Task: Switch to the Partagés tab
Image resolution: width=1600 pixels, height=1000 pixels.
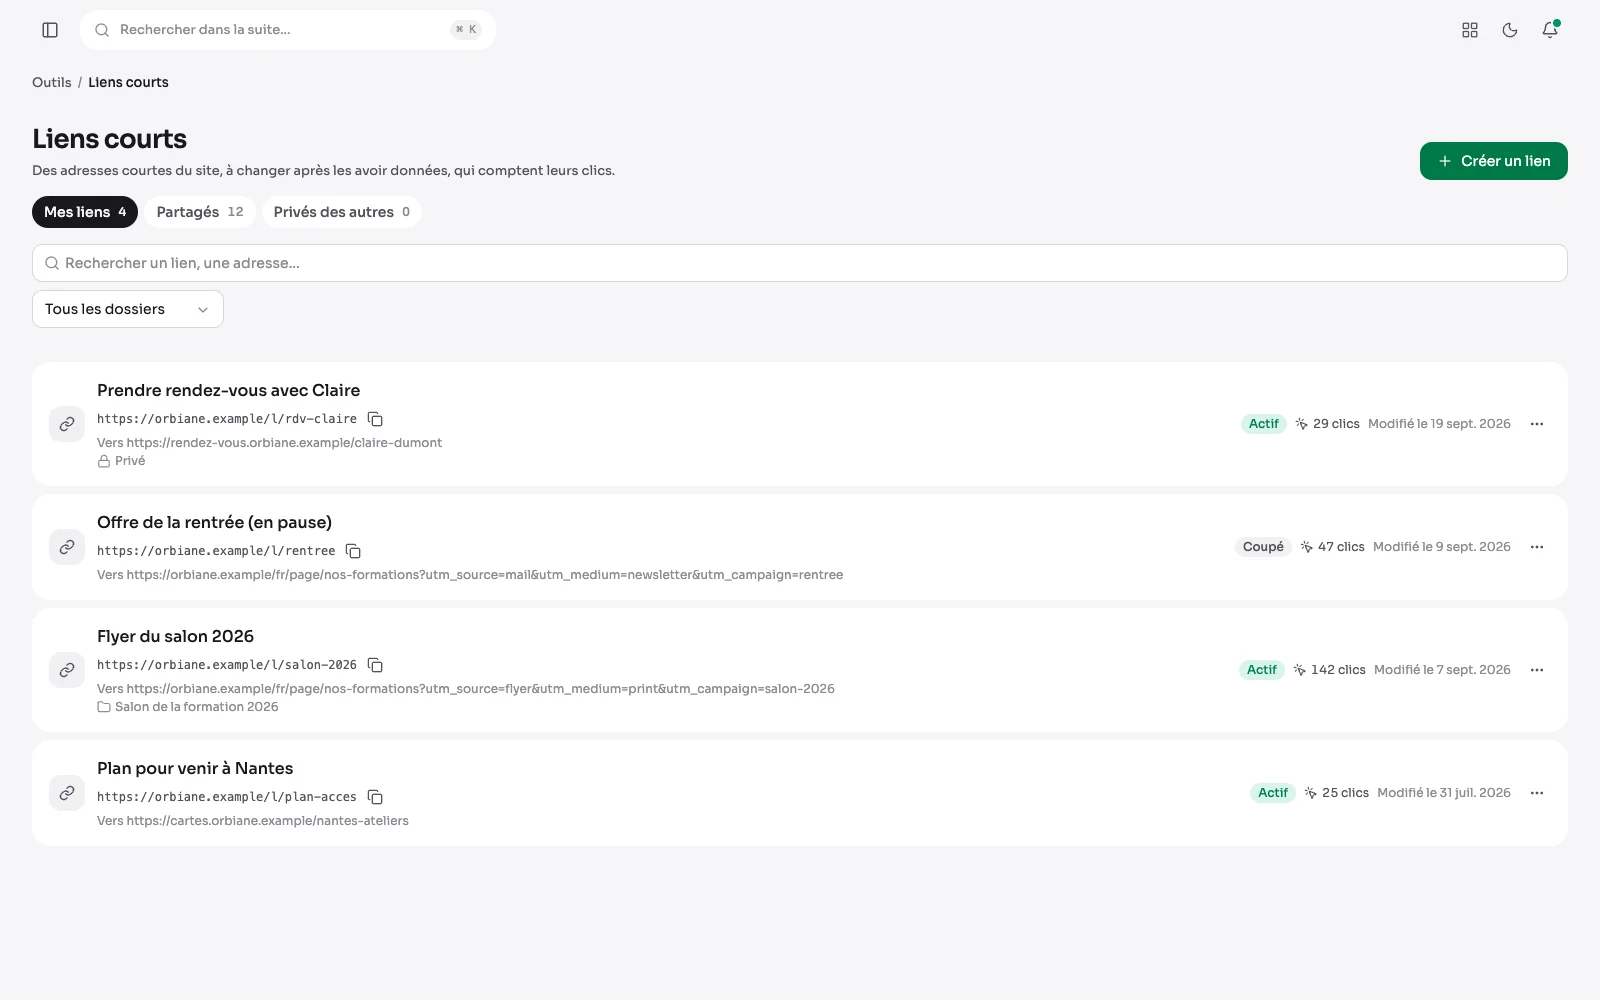Action: pos(200,212)
